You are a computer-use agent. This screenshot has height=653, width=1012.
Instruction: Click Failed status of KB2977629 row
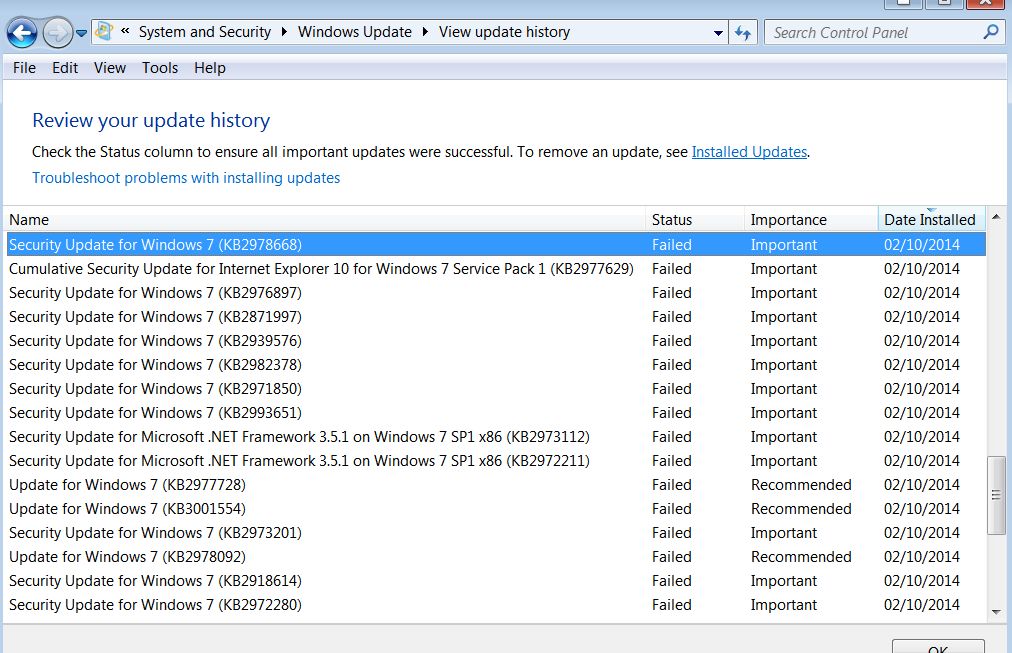click(671, 268)
